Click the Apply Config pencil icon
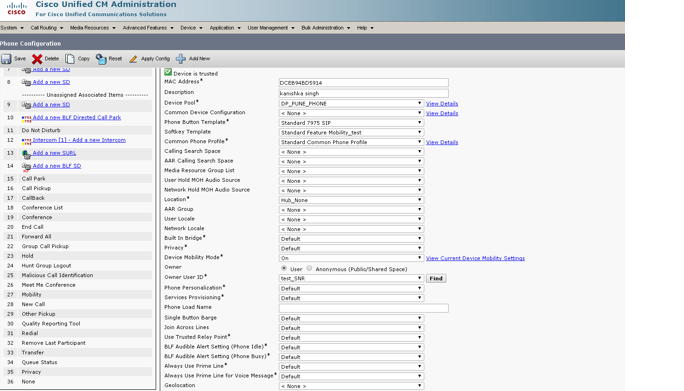The height and width of the screenshot is (391, 684). point(133,59)
